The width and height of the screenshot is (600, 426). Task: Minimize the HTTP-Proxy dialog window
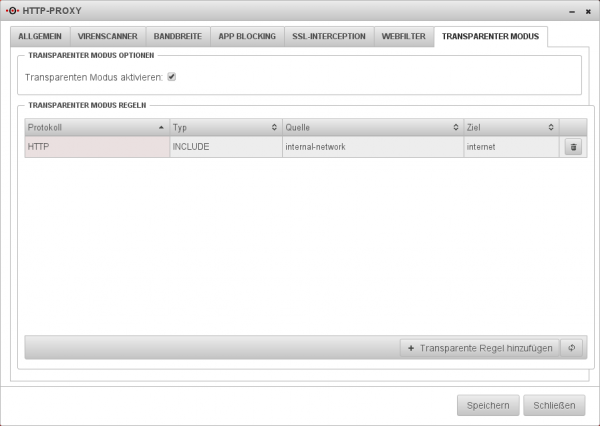click(x=571, y=12)
